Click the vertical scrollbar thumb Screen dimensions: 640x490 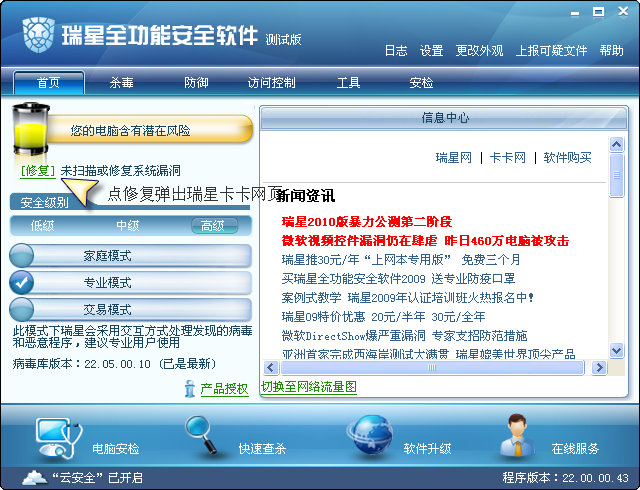coord(616,176)
